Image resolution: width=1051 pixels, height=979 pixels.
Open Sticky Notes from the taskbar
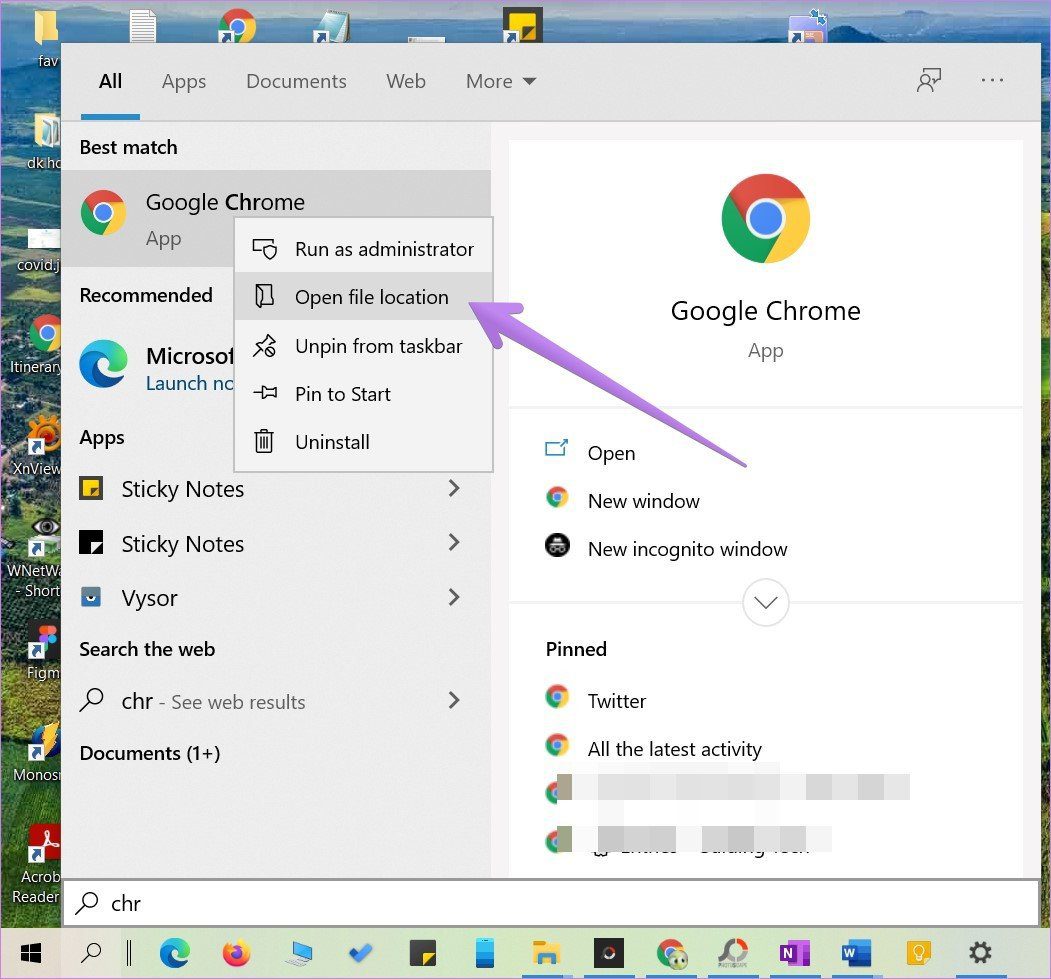tap(423, 952)
